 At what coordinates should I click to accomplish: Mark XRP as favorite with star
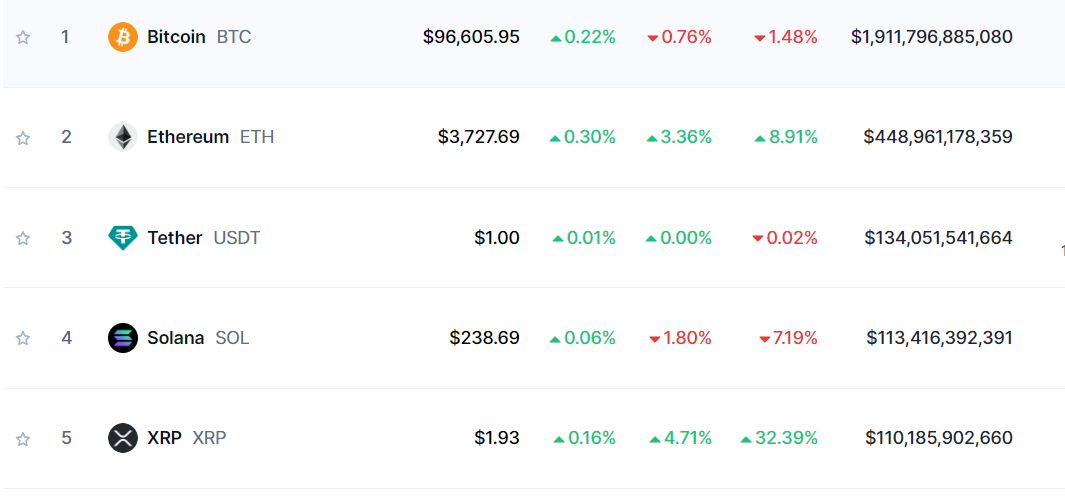pos(23,438)
